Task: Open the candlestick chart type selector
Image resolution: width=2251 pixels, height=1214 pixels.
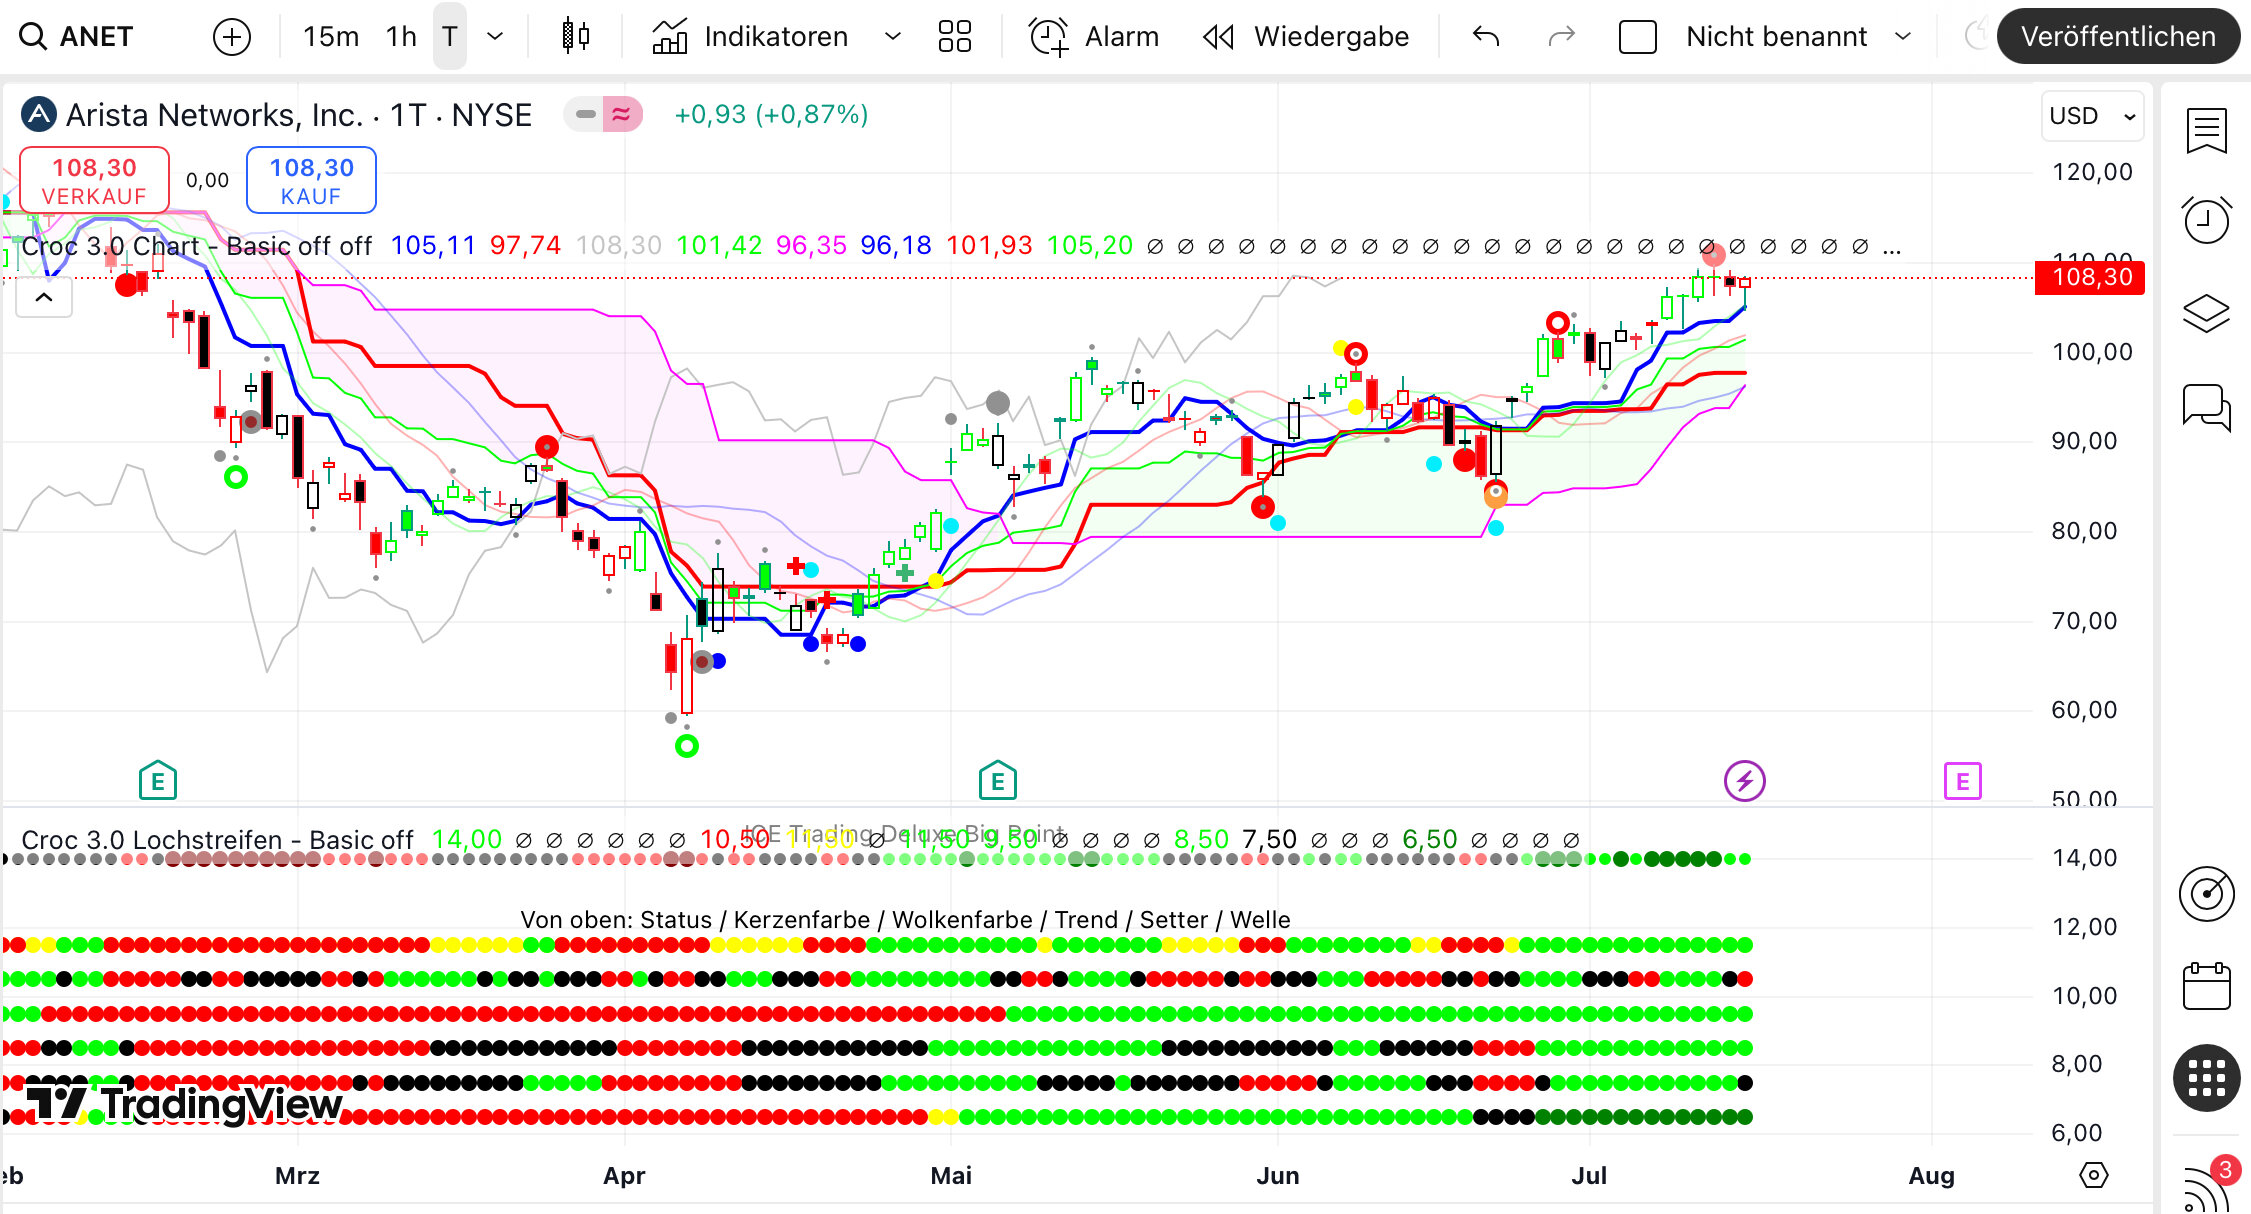Action: coord(575,37)
